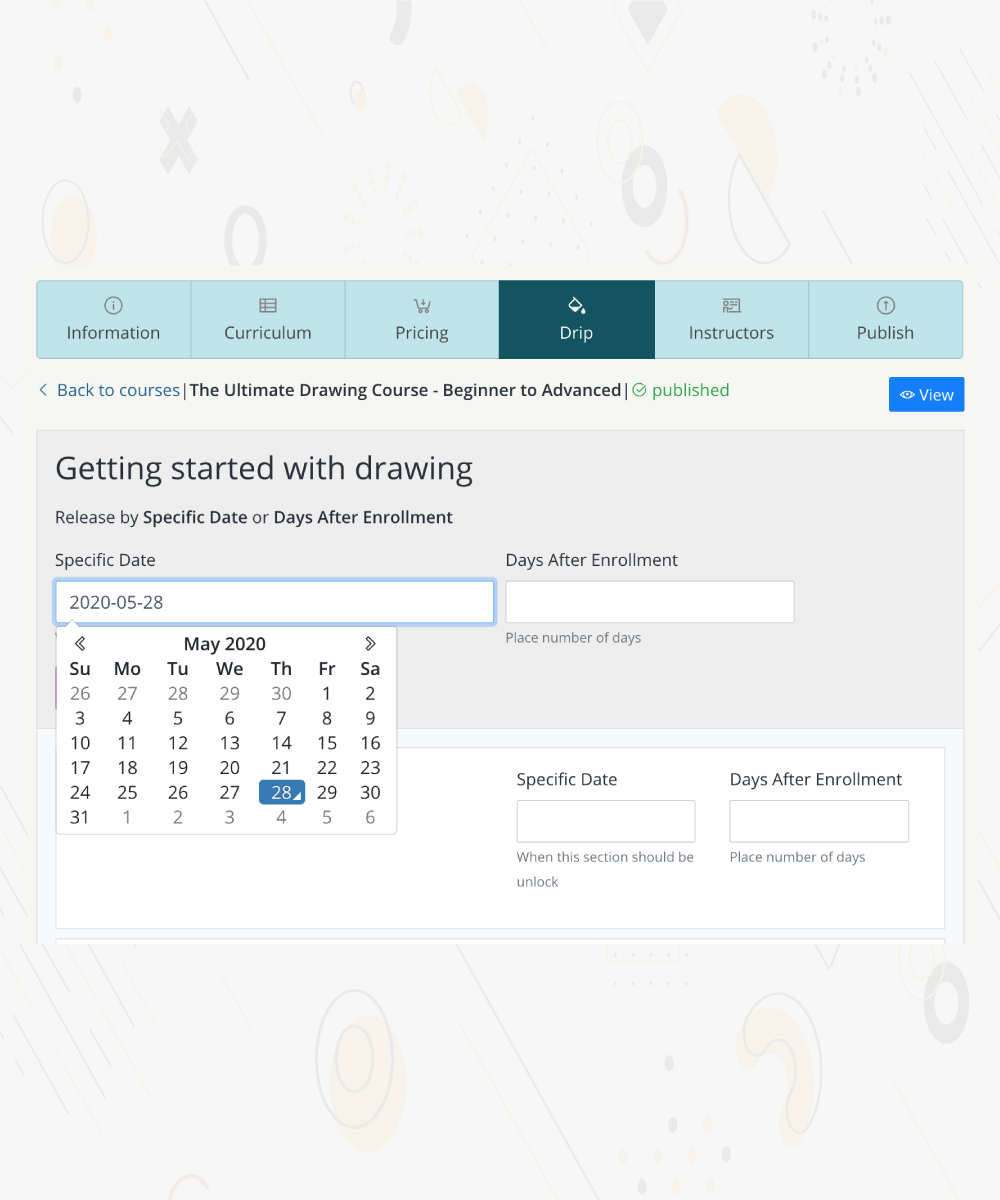Pick April 26 greyed date in calendar
Image resolution: width=1000 pixels, height=1200 pixels.
(80, 693)
